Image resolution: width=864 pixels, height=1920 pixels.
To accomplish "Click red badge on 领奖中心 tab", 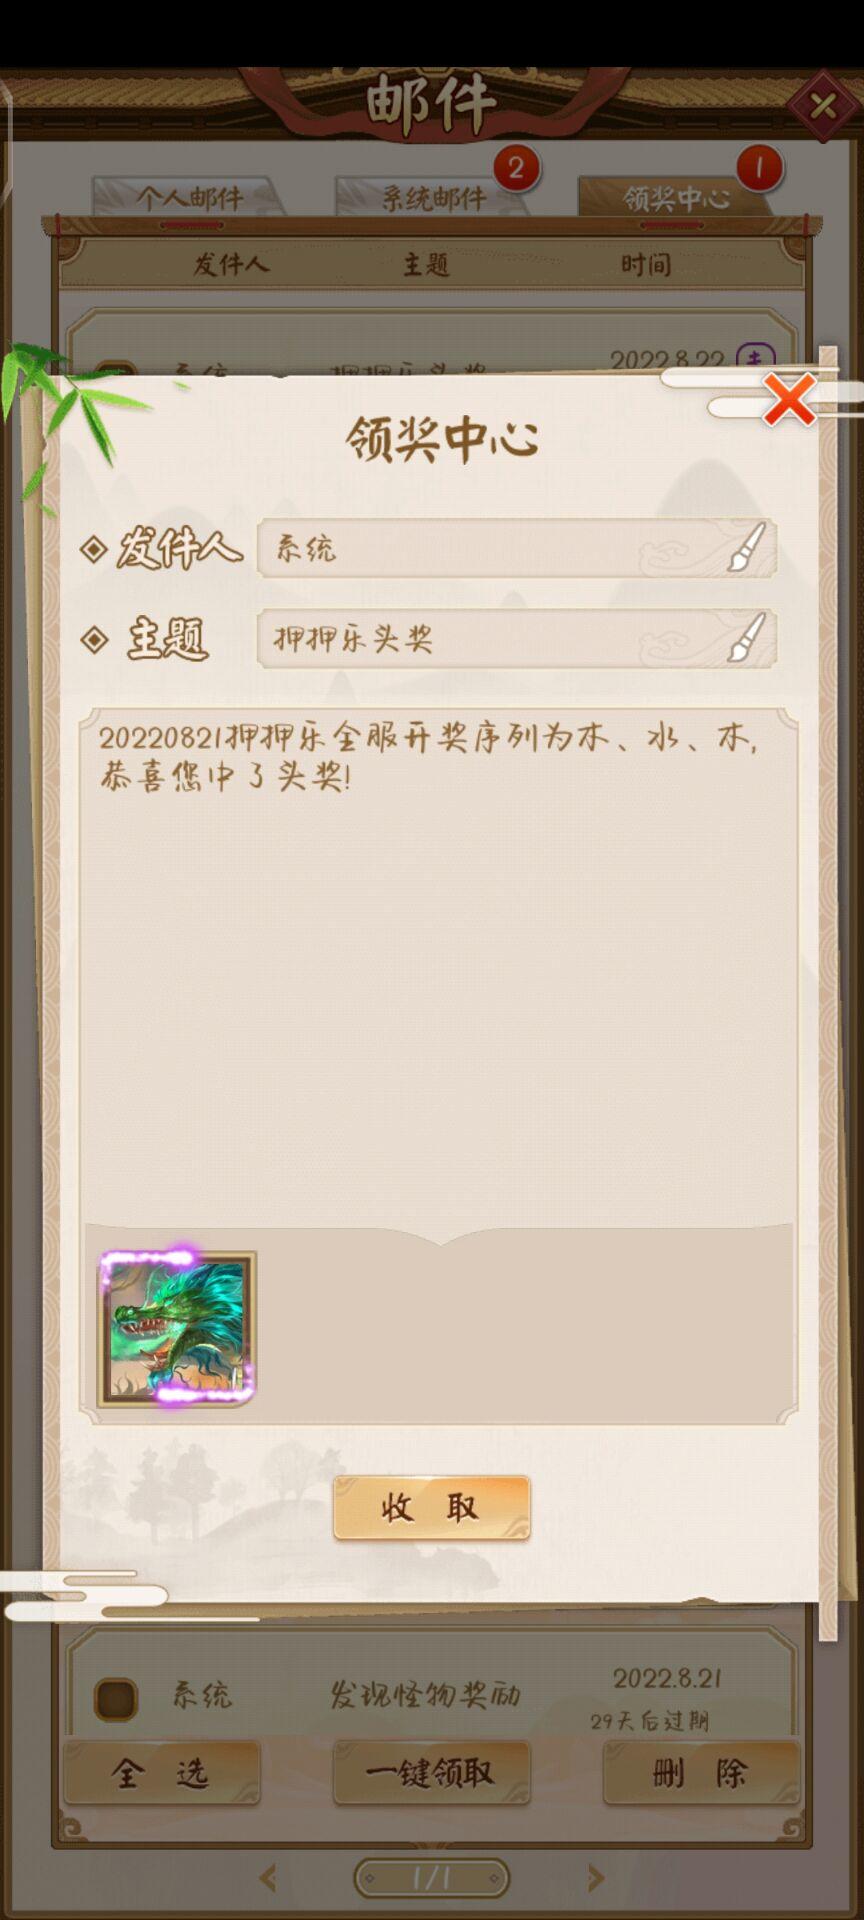I will [x=759, y=168].
